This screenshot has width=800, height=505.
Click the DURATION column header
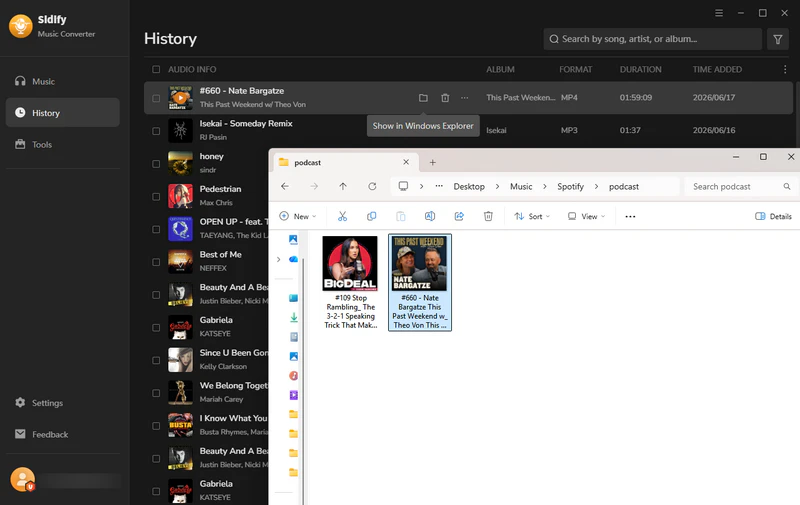click(x=640, y=69)
